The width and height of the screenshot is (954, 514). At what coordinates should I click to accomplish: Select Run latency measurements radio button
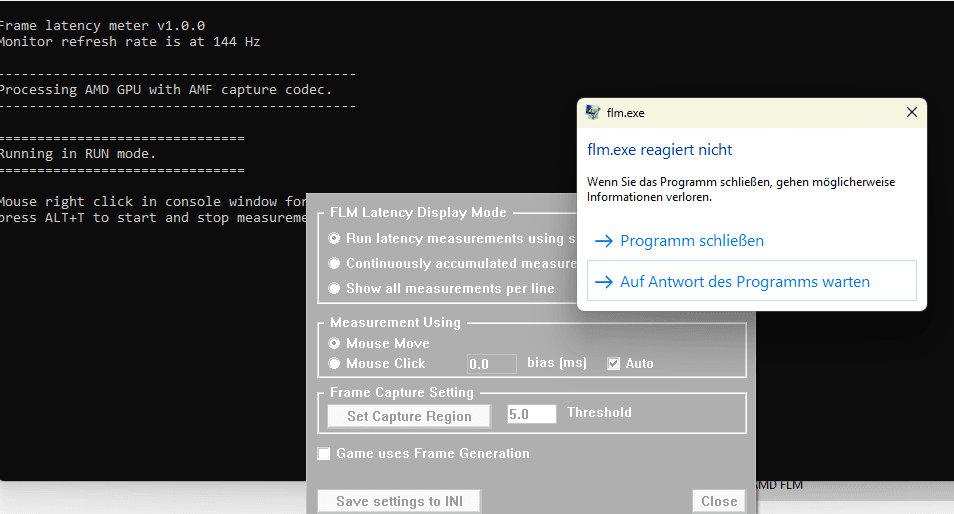[334, 238]
